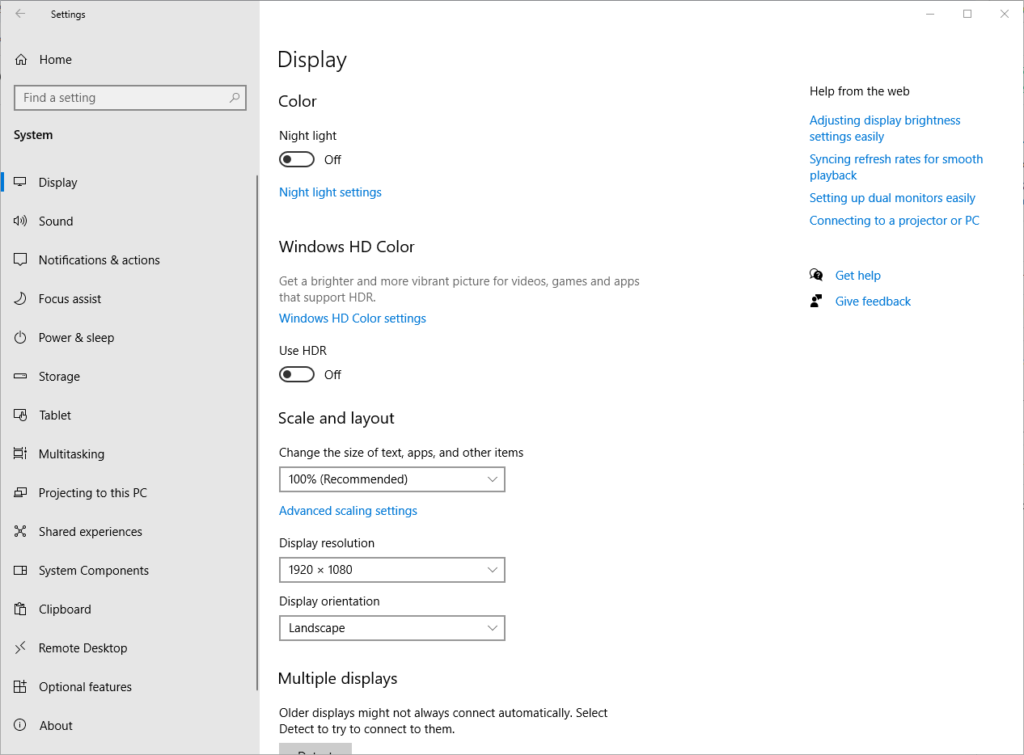
Task: Open Advanced scaling settings link
Action: pos(347,511)
